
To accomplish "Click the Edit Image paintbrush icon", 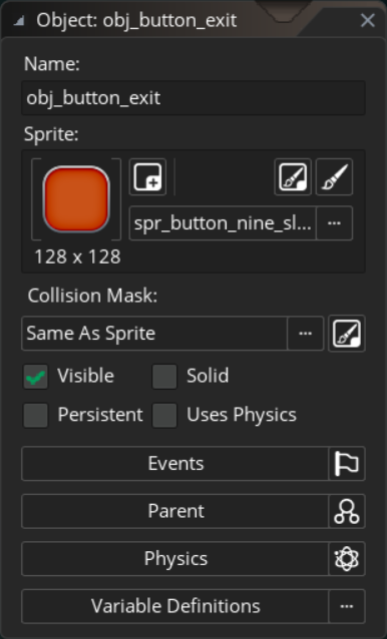I will click(x=334, y=177).
